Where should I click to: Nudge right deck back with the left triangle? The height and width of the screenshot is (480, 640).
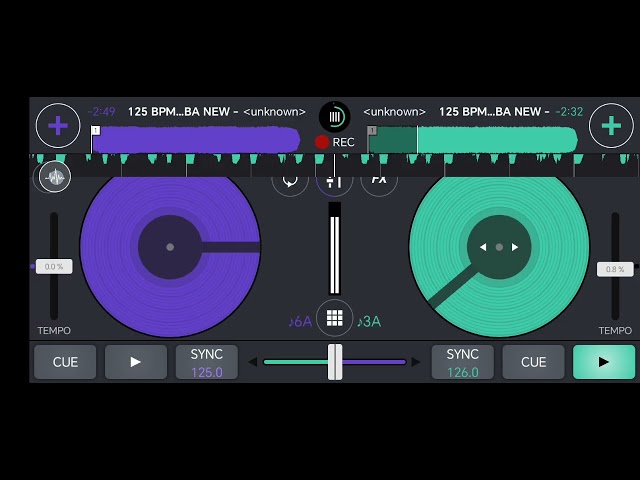click(x=483, y=247)
